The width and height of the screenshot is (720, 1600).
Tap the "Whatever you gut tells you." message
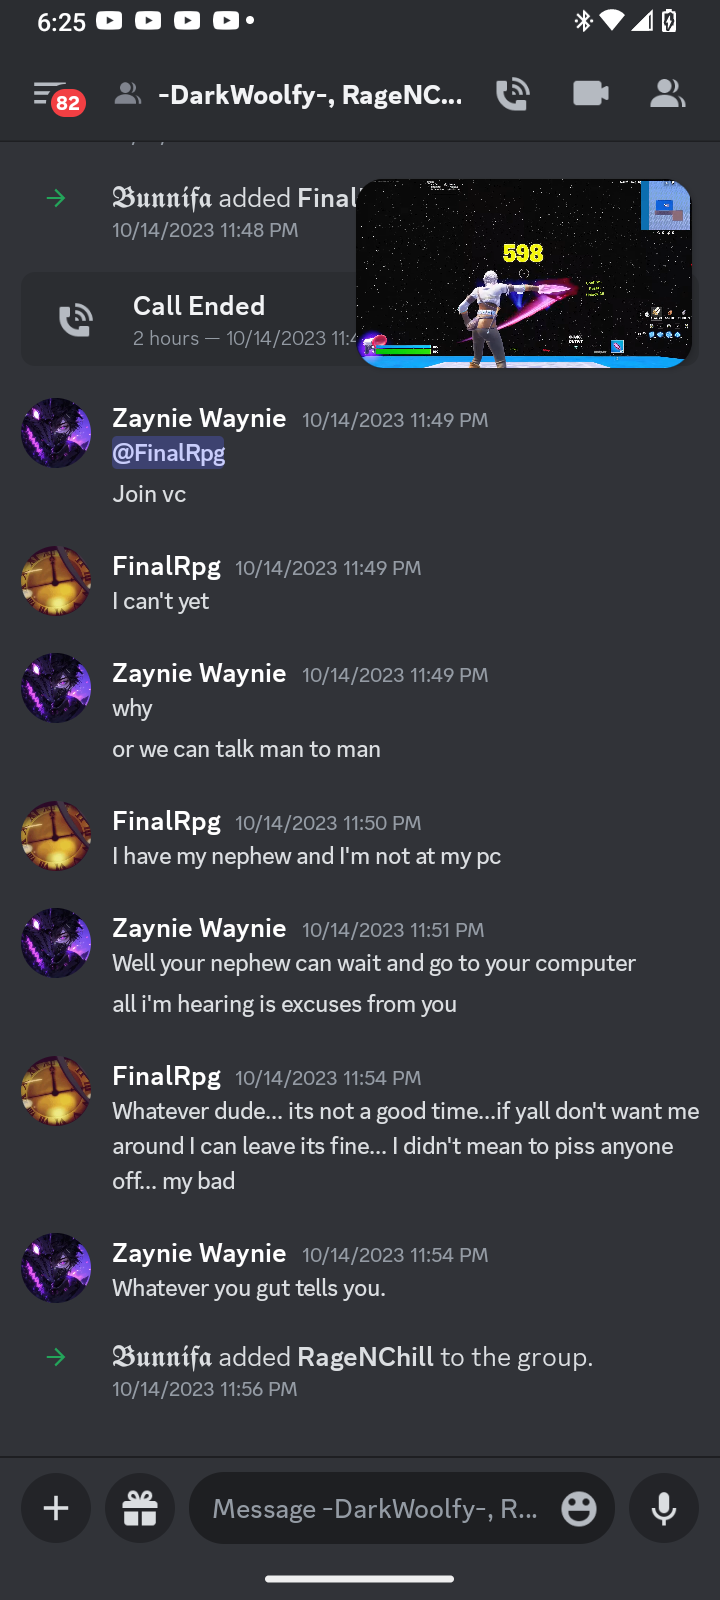pos(249,1288)
